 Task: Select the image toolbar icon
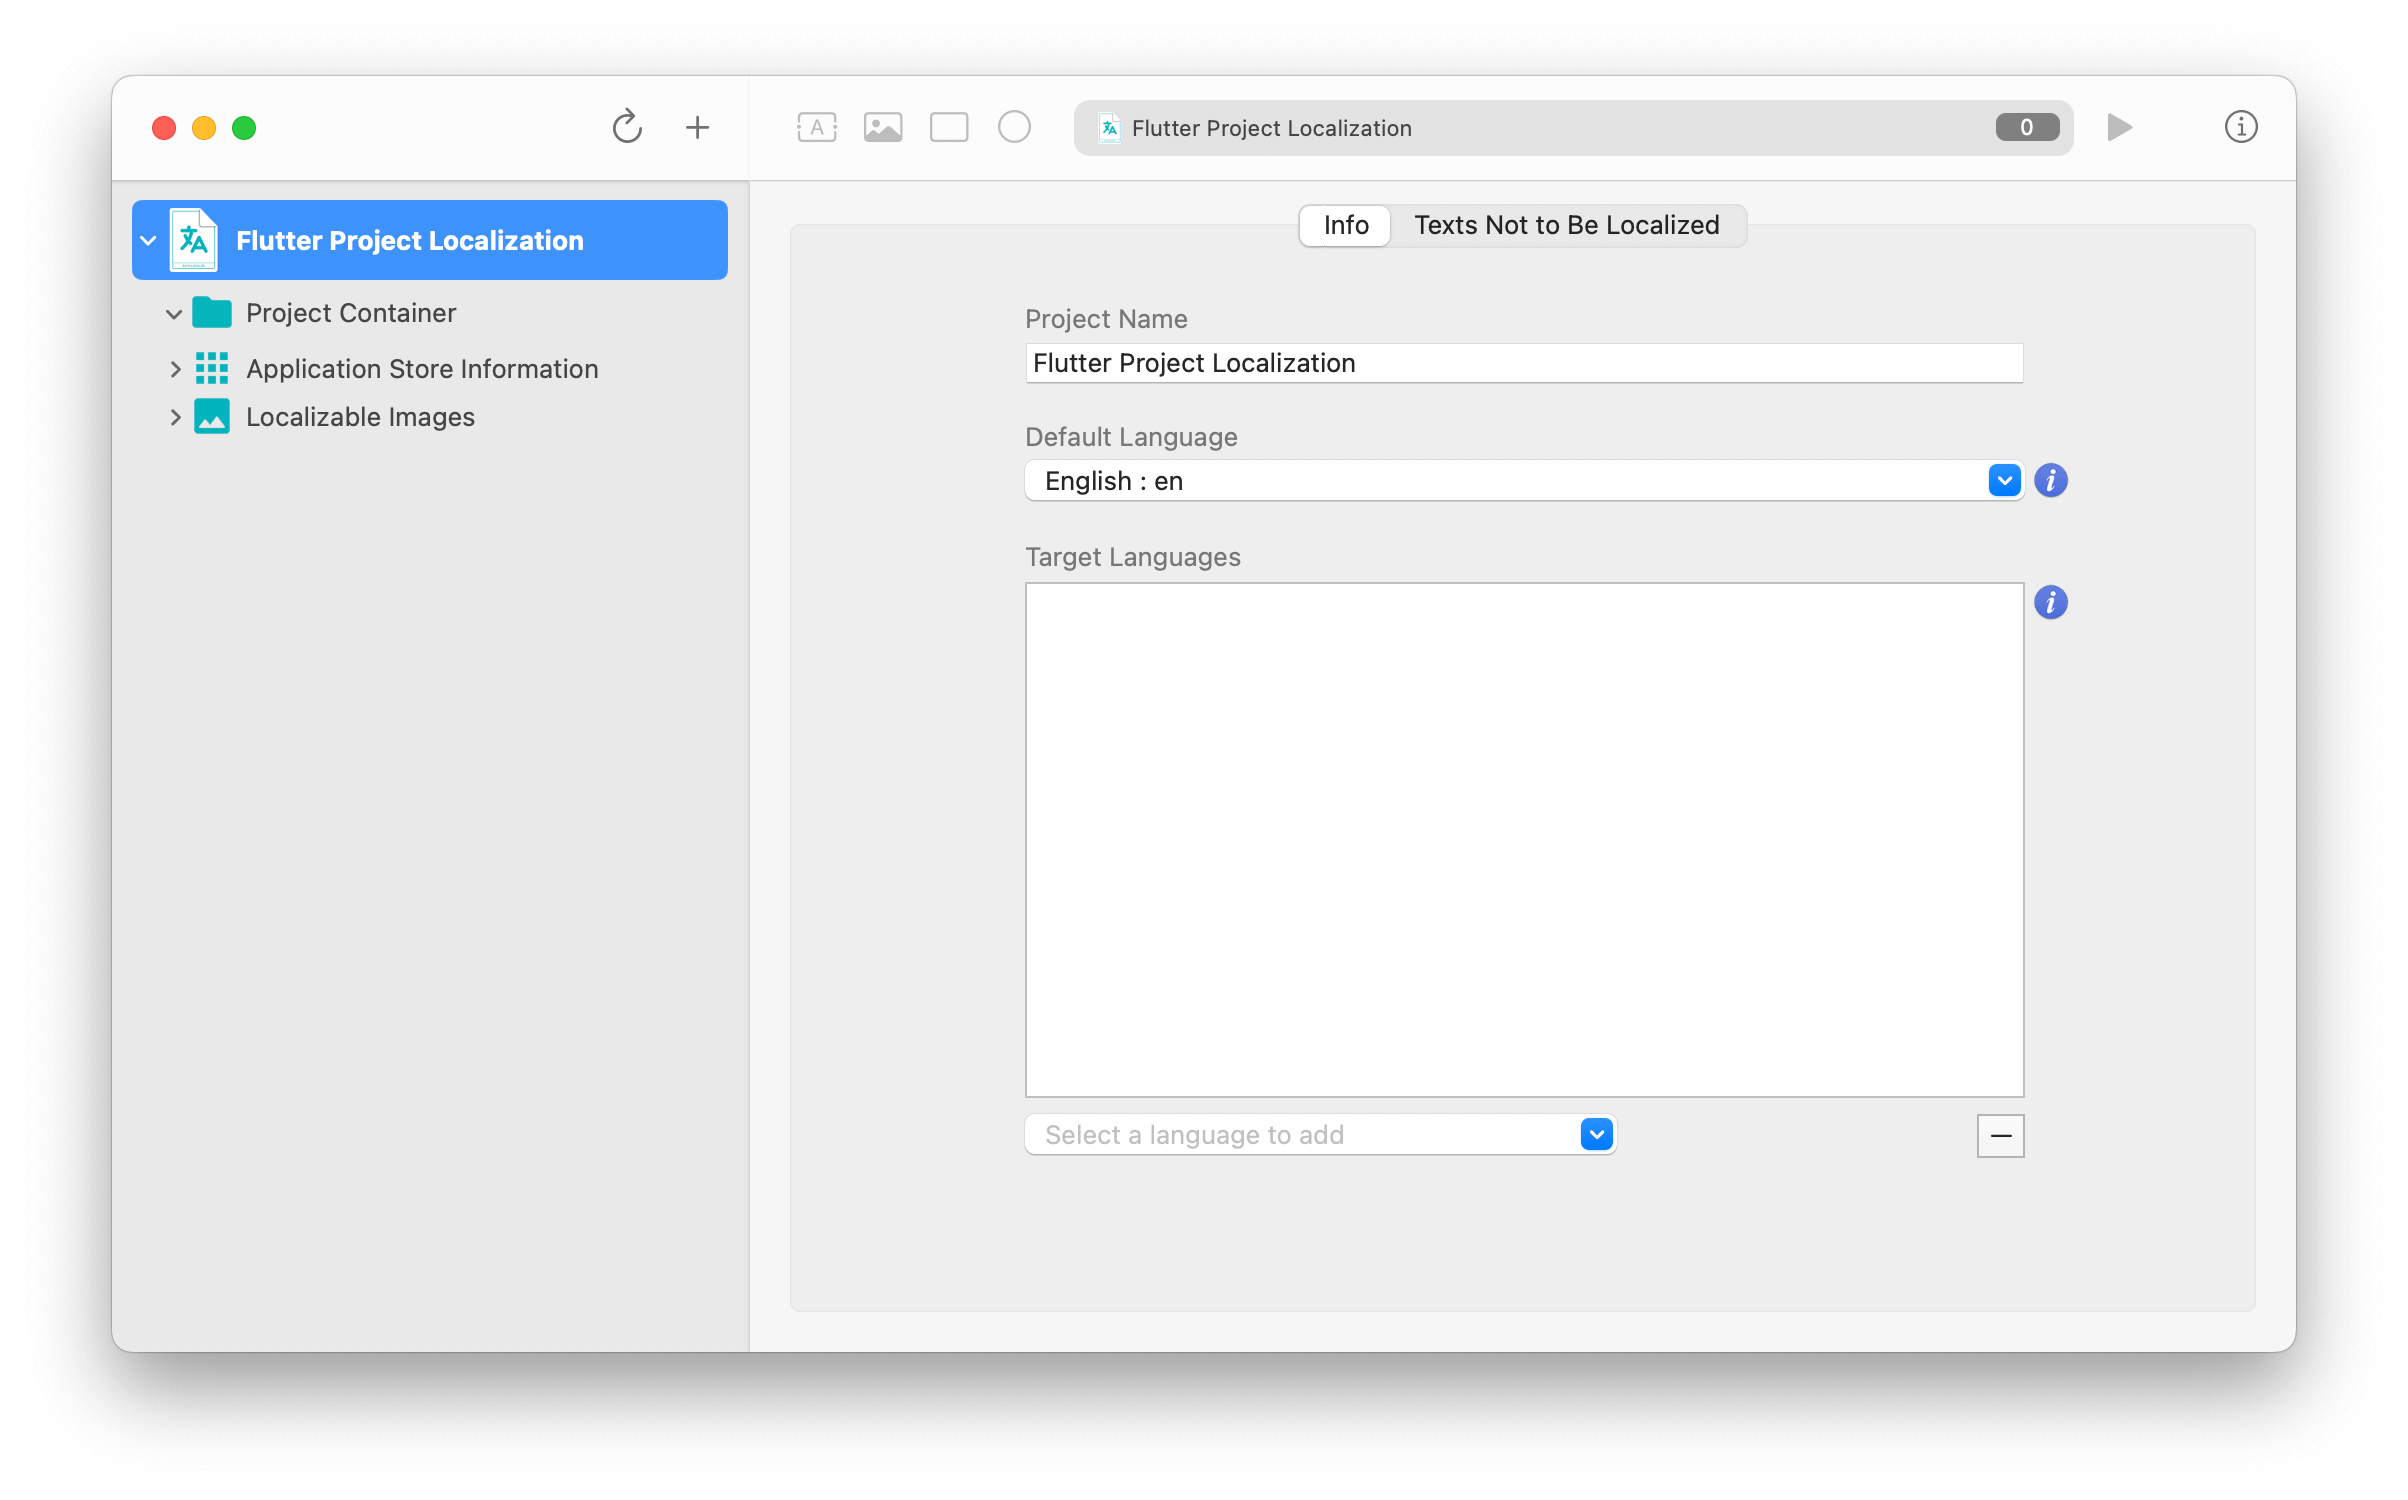[883, 127]
